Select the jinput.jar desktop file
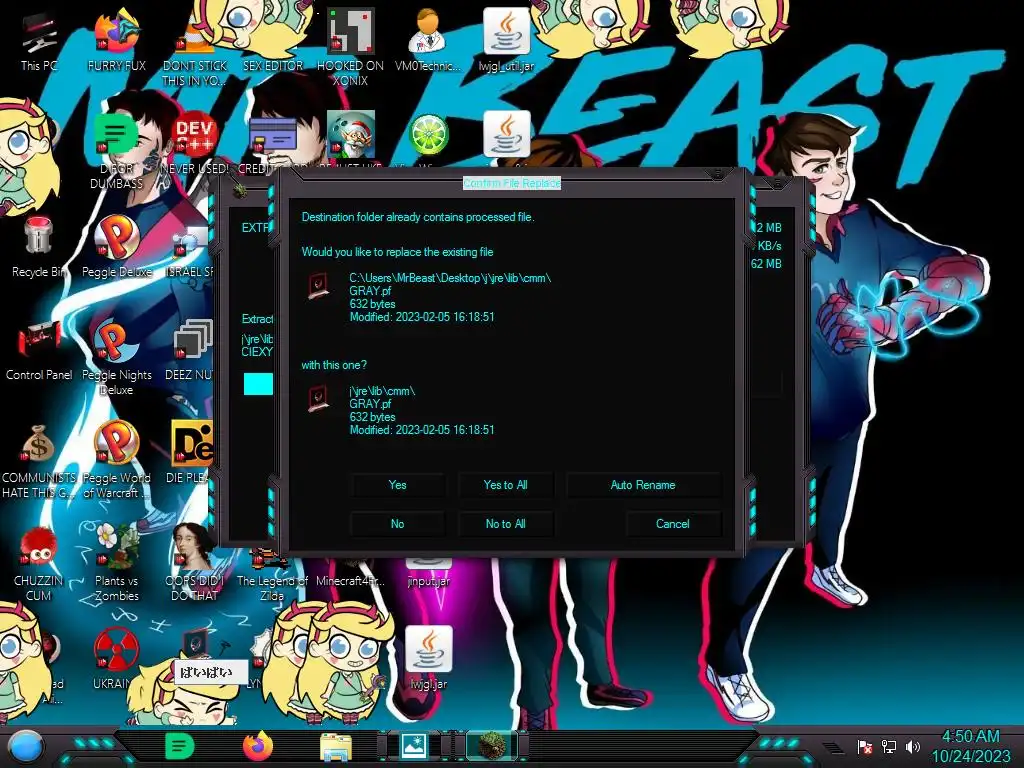The height and width of the screenshot is (768, 1024). [428, 575]
